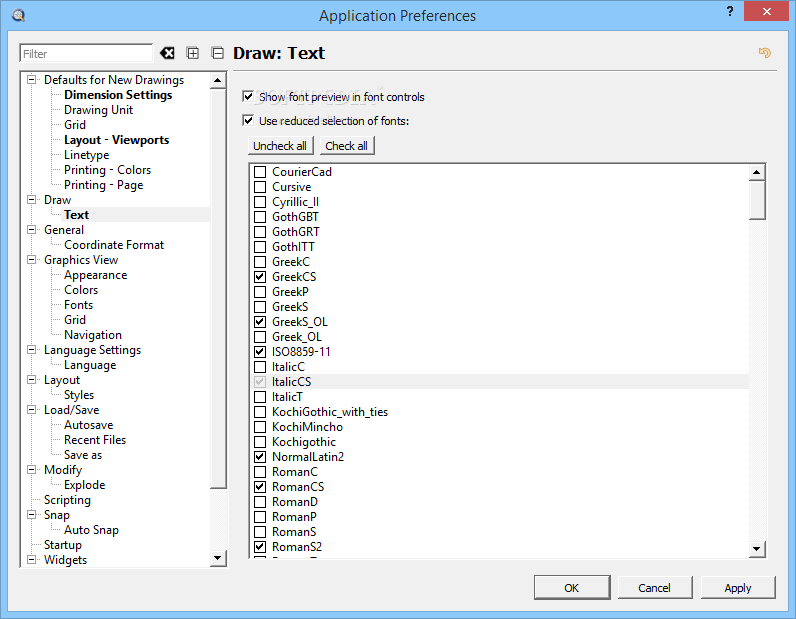Check the KochiMincho font checkbox
Image resolution: width=796 pixels, height=619 pixels.
260,427
